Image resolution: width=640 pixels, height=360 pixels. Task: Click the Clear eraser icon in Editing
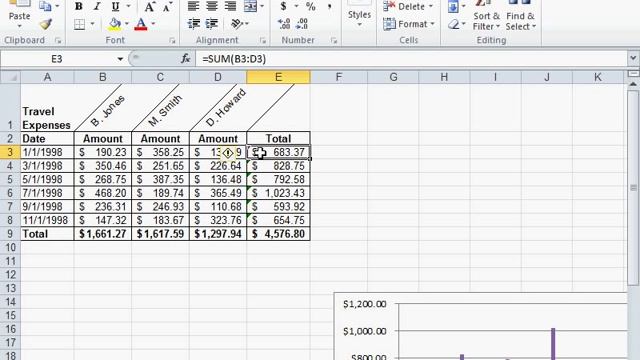tap(453, 24)
